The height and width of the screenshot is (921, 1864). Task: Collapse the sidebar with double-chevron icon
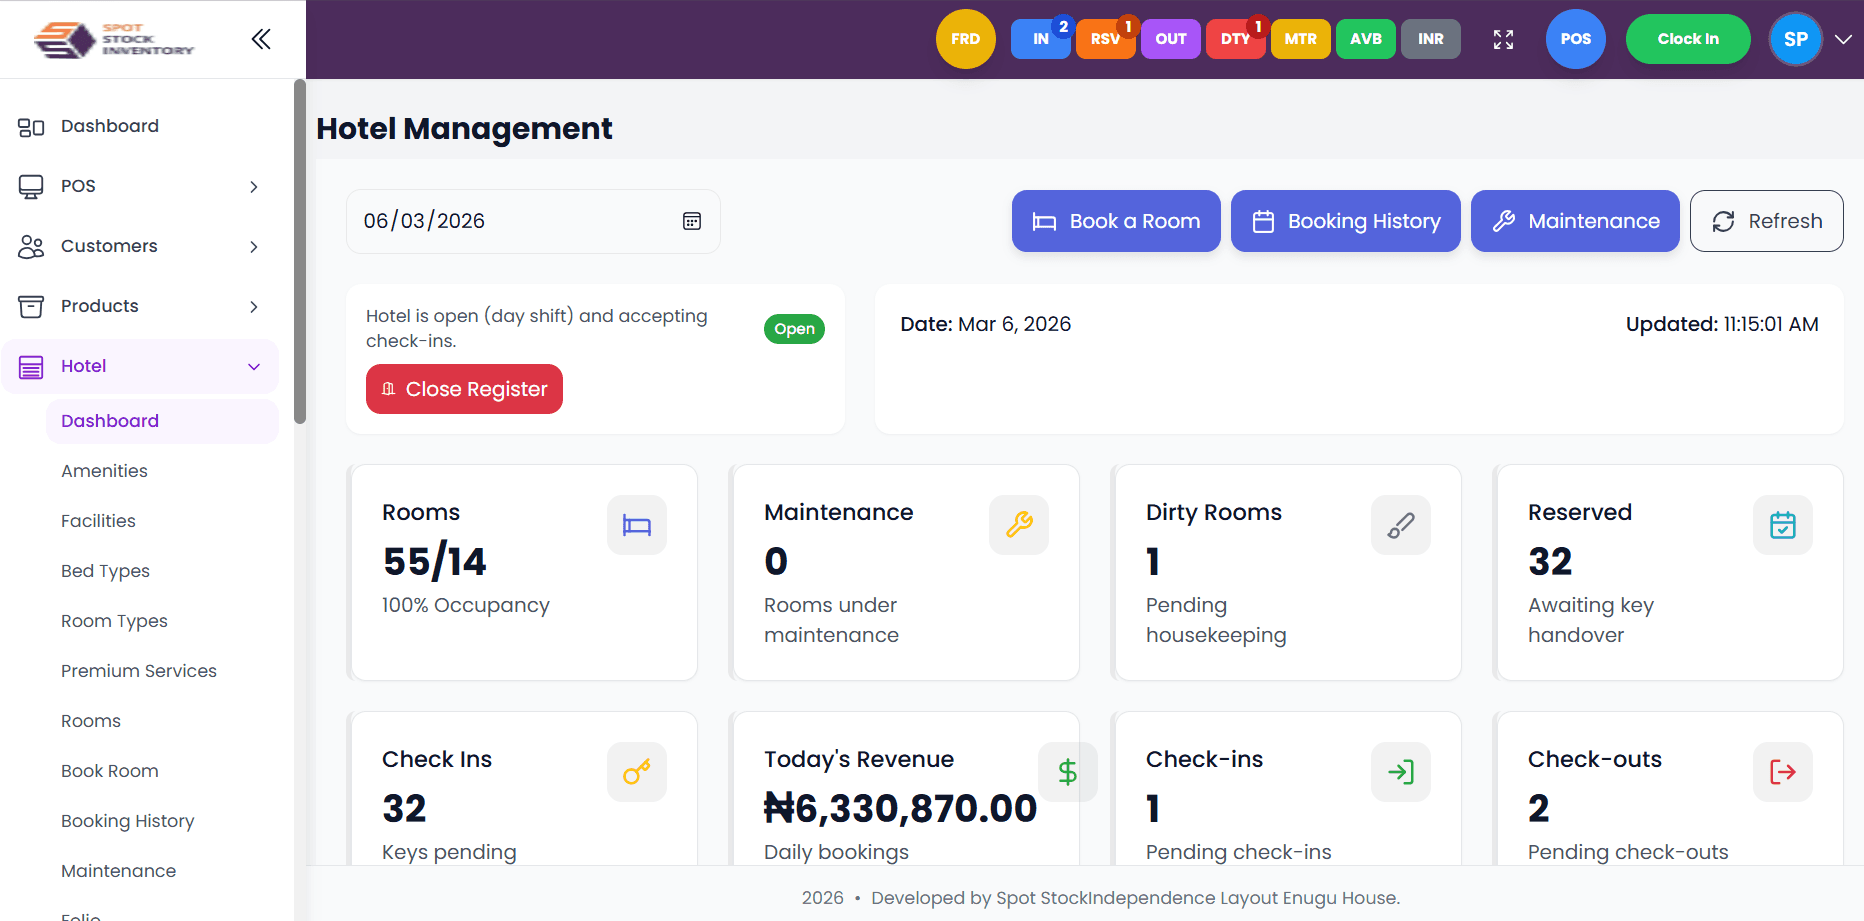click(261, 39)
